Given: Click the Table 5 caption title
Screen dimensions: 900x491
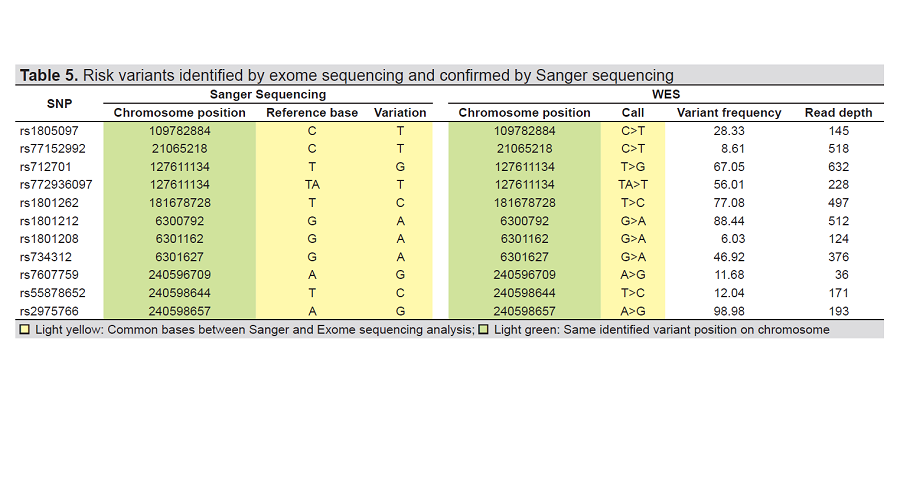Looking at the screenshot, I should click(347, 75).
